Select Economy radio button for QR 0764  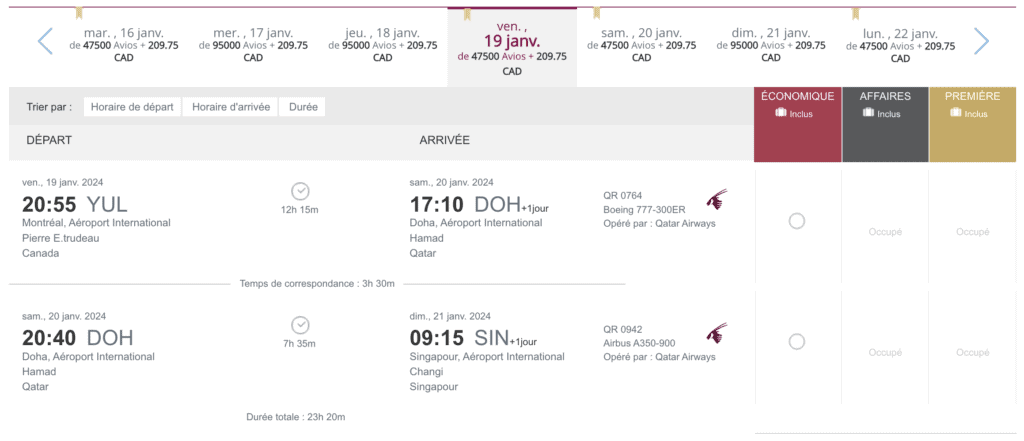(x=797, y=221)
